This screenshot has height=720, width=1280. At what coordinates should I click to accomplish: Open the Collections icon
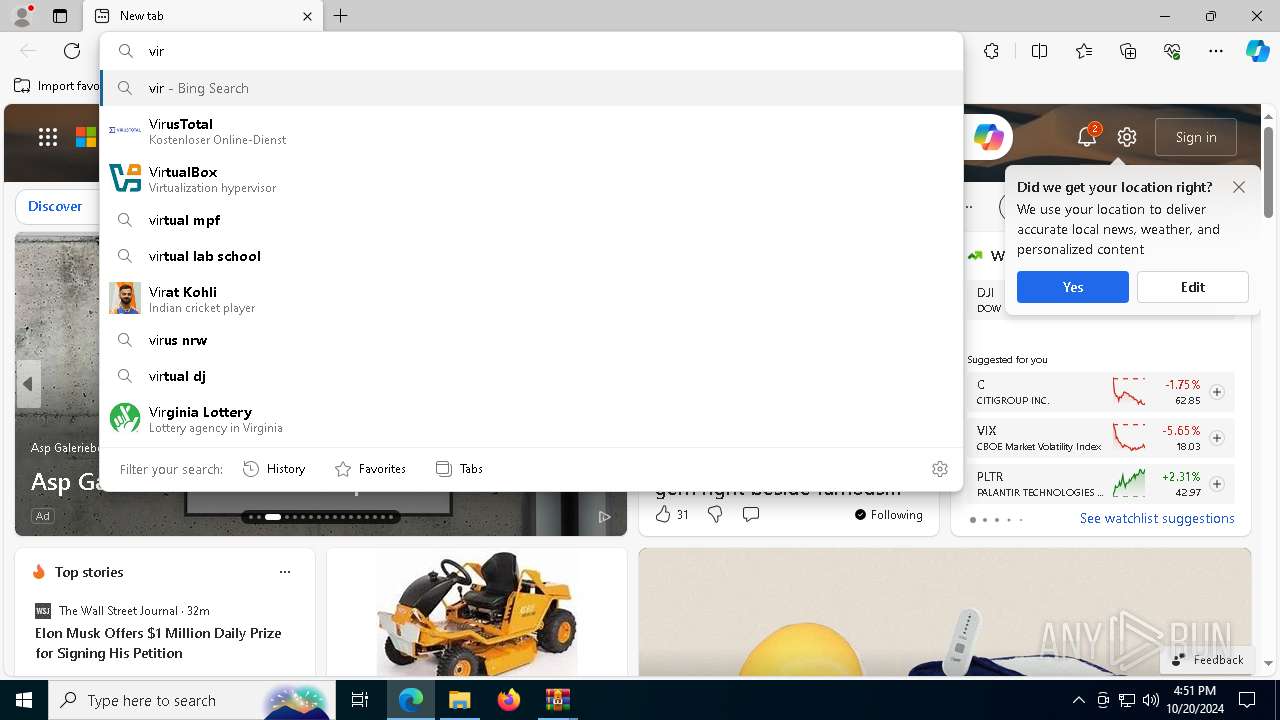click(x=1128, y=51)
